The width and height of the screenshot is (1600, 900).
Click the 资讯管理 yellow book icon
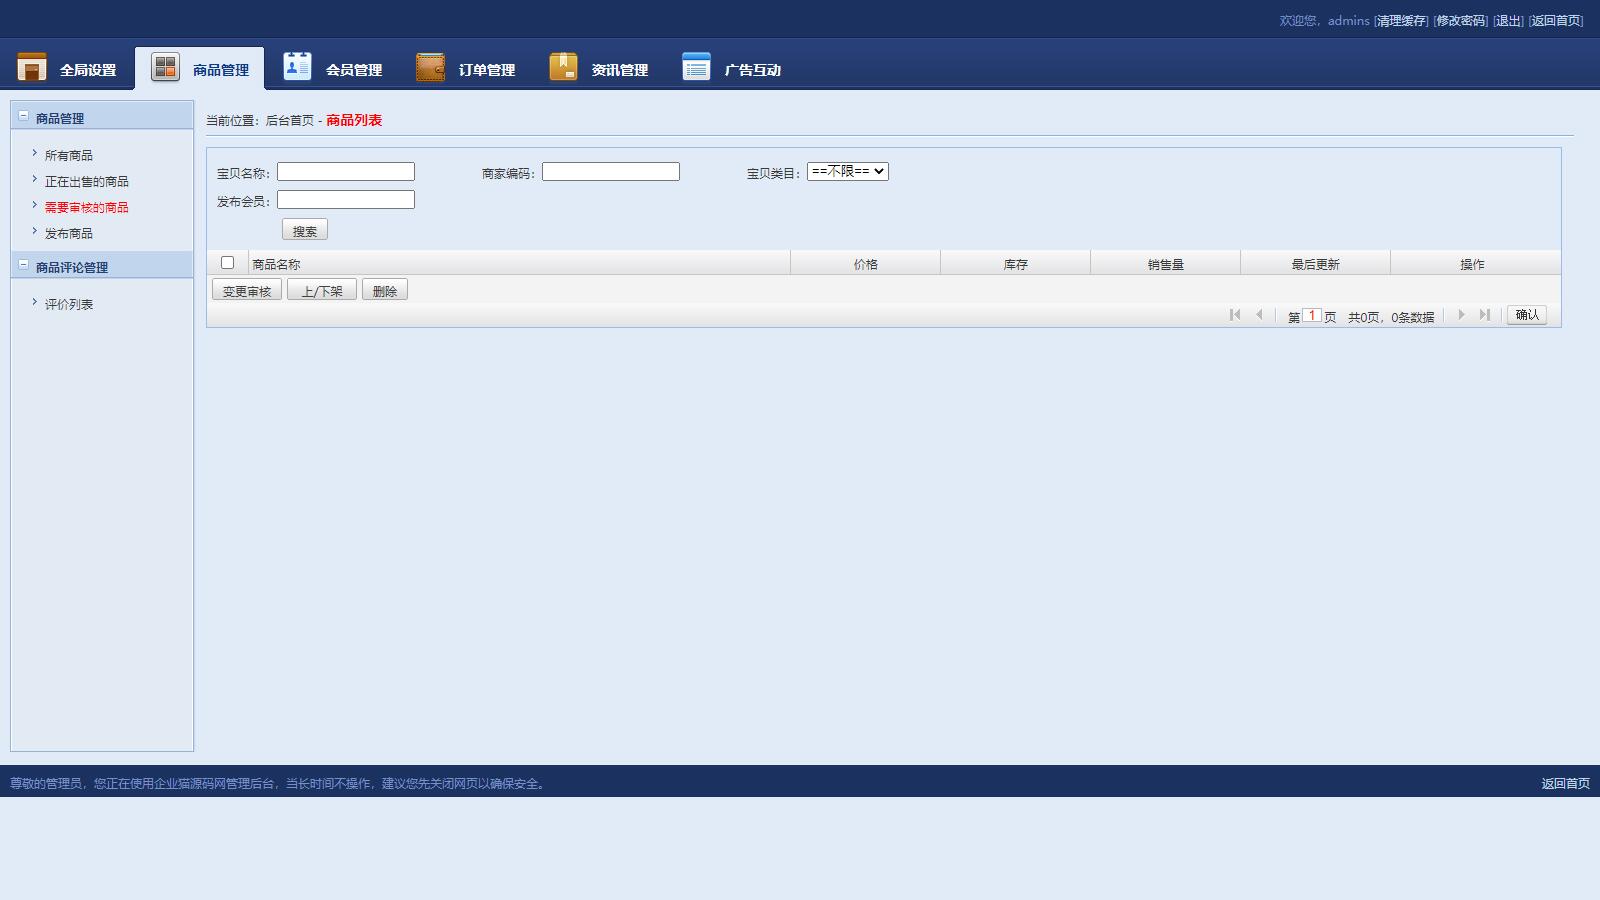[563, 67]
